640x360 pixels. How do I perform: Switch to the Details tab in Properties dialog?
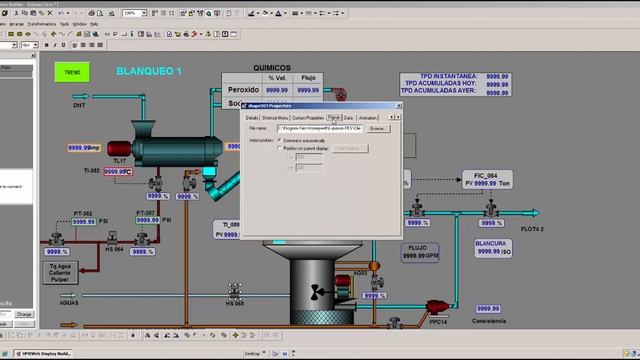click(251, 118)
